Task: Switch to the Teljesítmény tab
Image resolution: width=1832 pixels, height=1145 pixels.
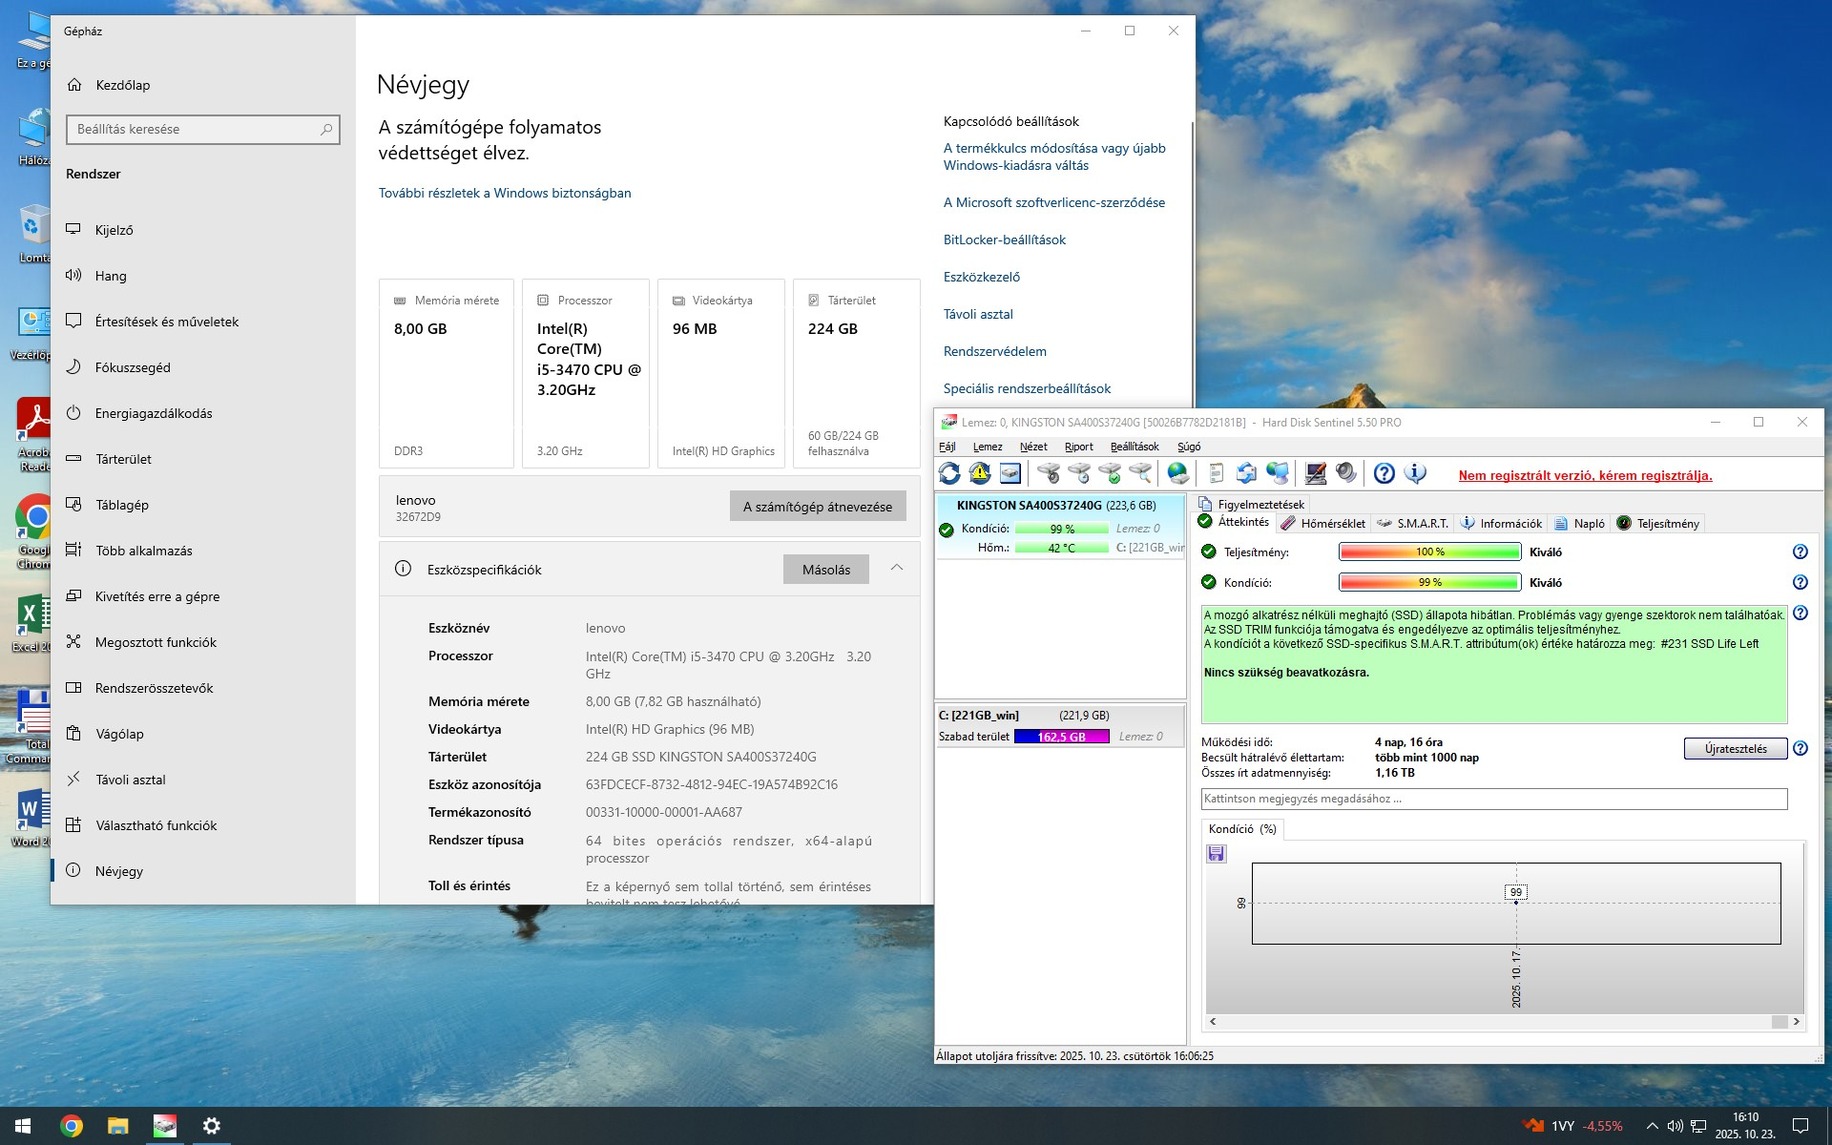Action: pyautogui.click(x=1658, y=523)
